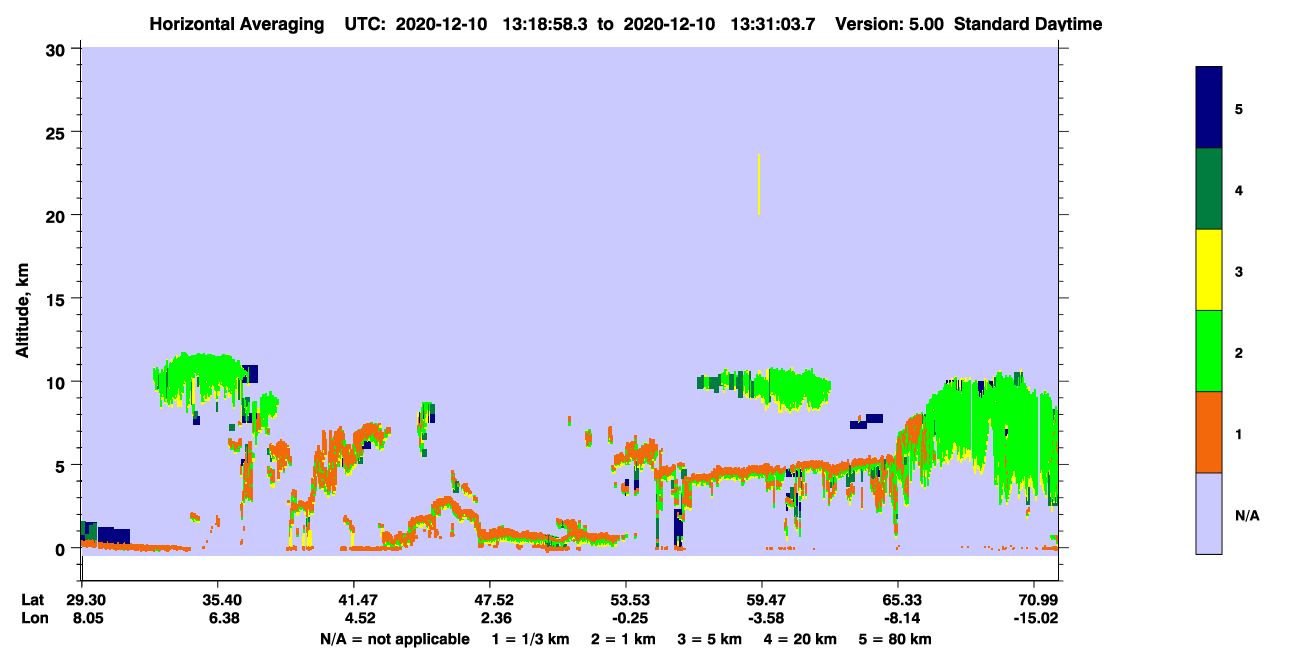The width and height of the screenshot is (1300, 667).
Task: Click '4 = 20 km' legend note
Action: point(800,639)
